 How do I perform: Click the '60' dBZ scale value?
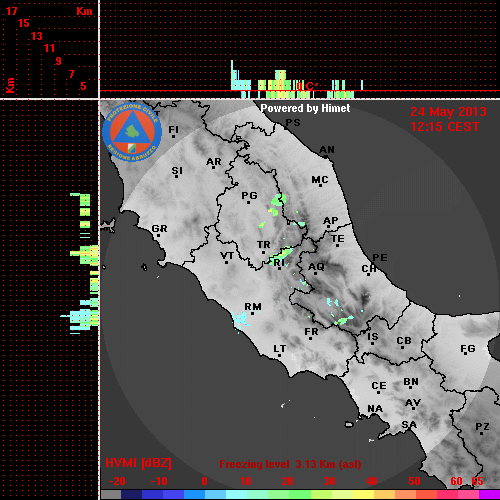(x=456, y=481)
